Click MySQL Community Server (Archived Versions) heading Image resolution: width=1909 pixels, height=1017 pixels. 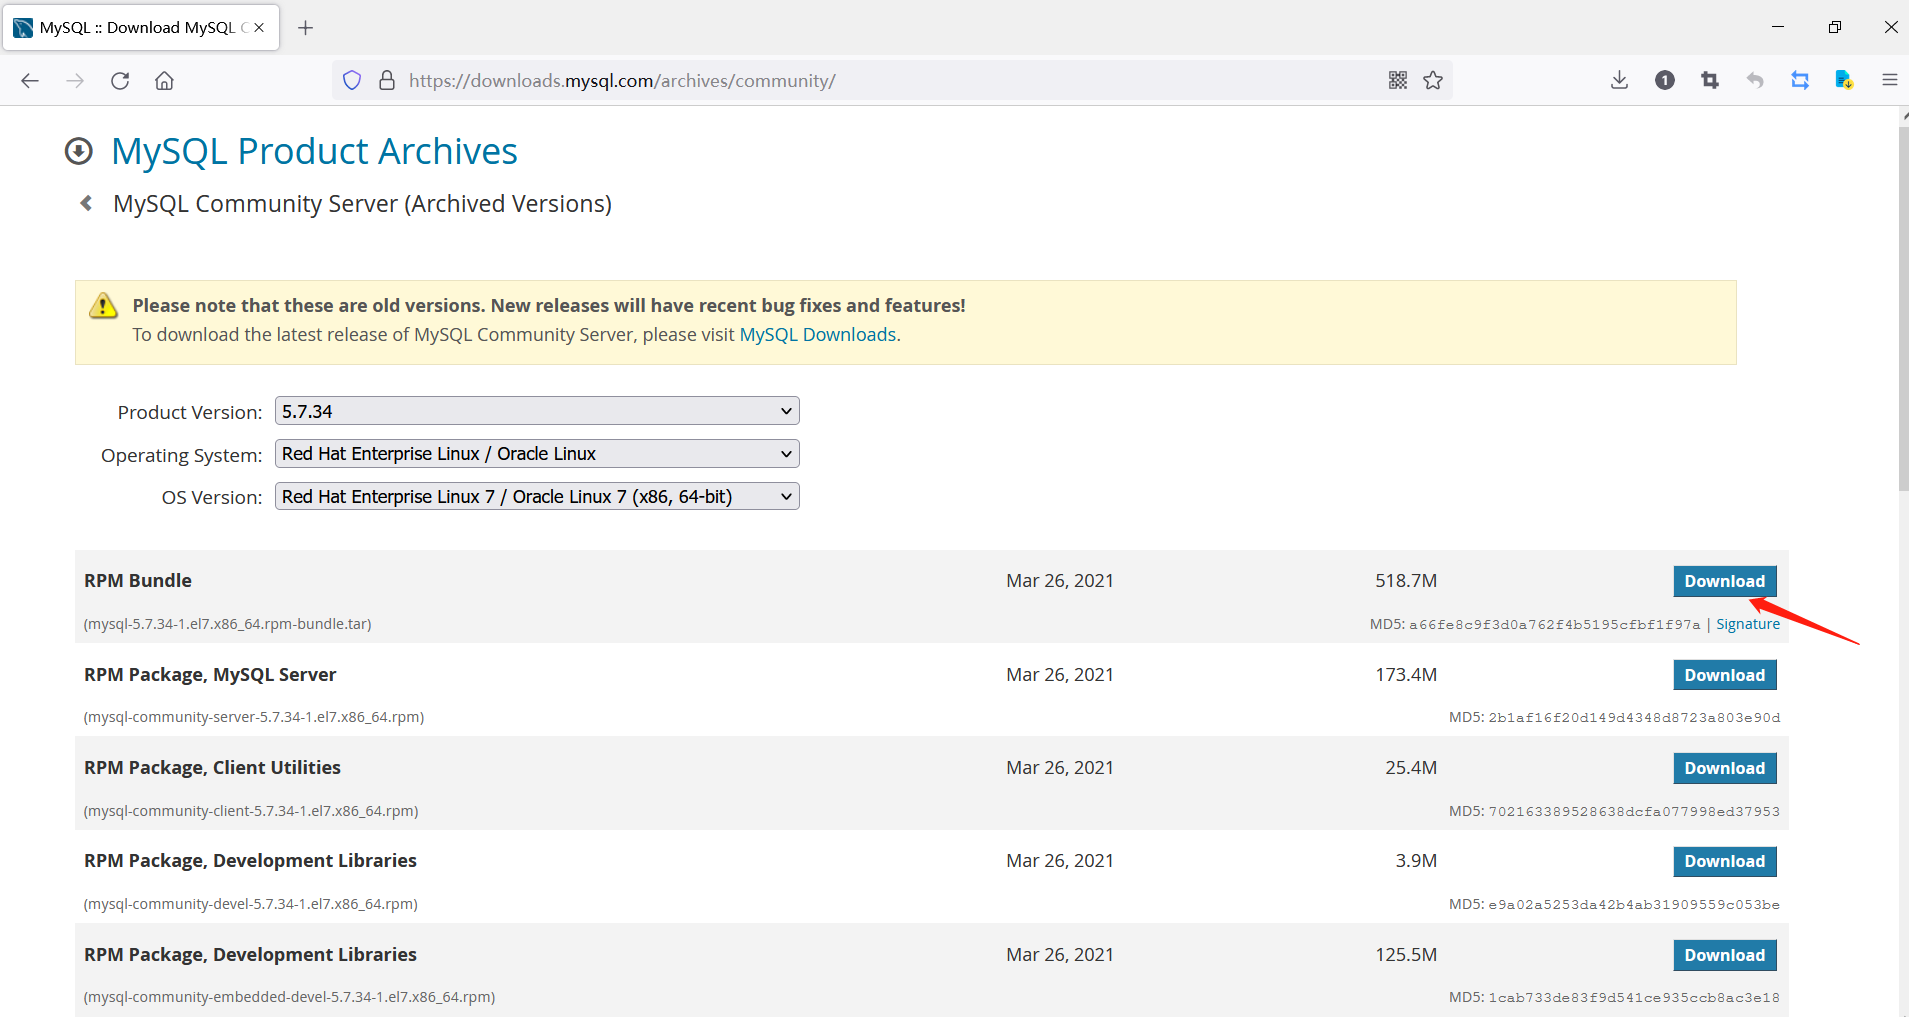(362, 204)
